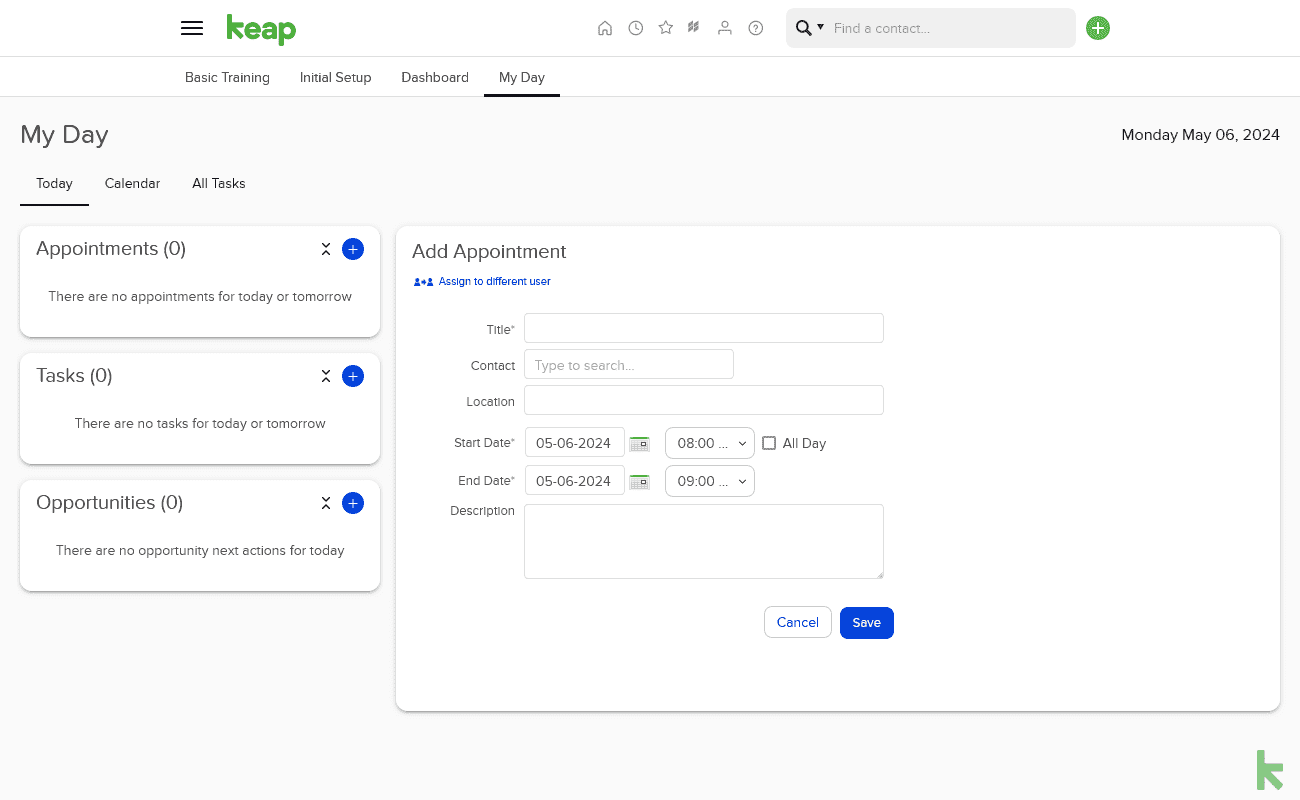The width and height of the screenshot is (1300, 800).
Task: Save the appointment
Action: (x=867, y=623)
